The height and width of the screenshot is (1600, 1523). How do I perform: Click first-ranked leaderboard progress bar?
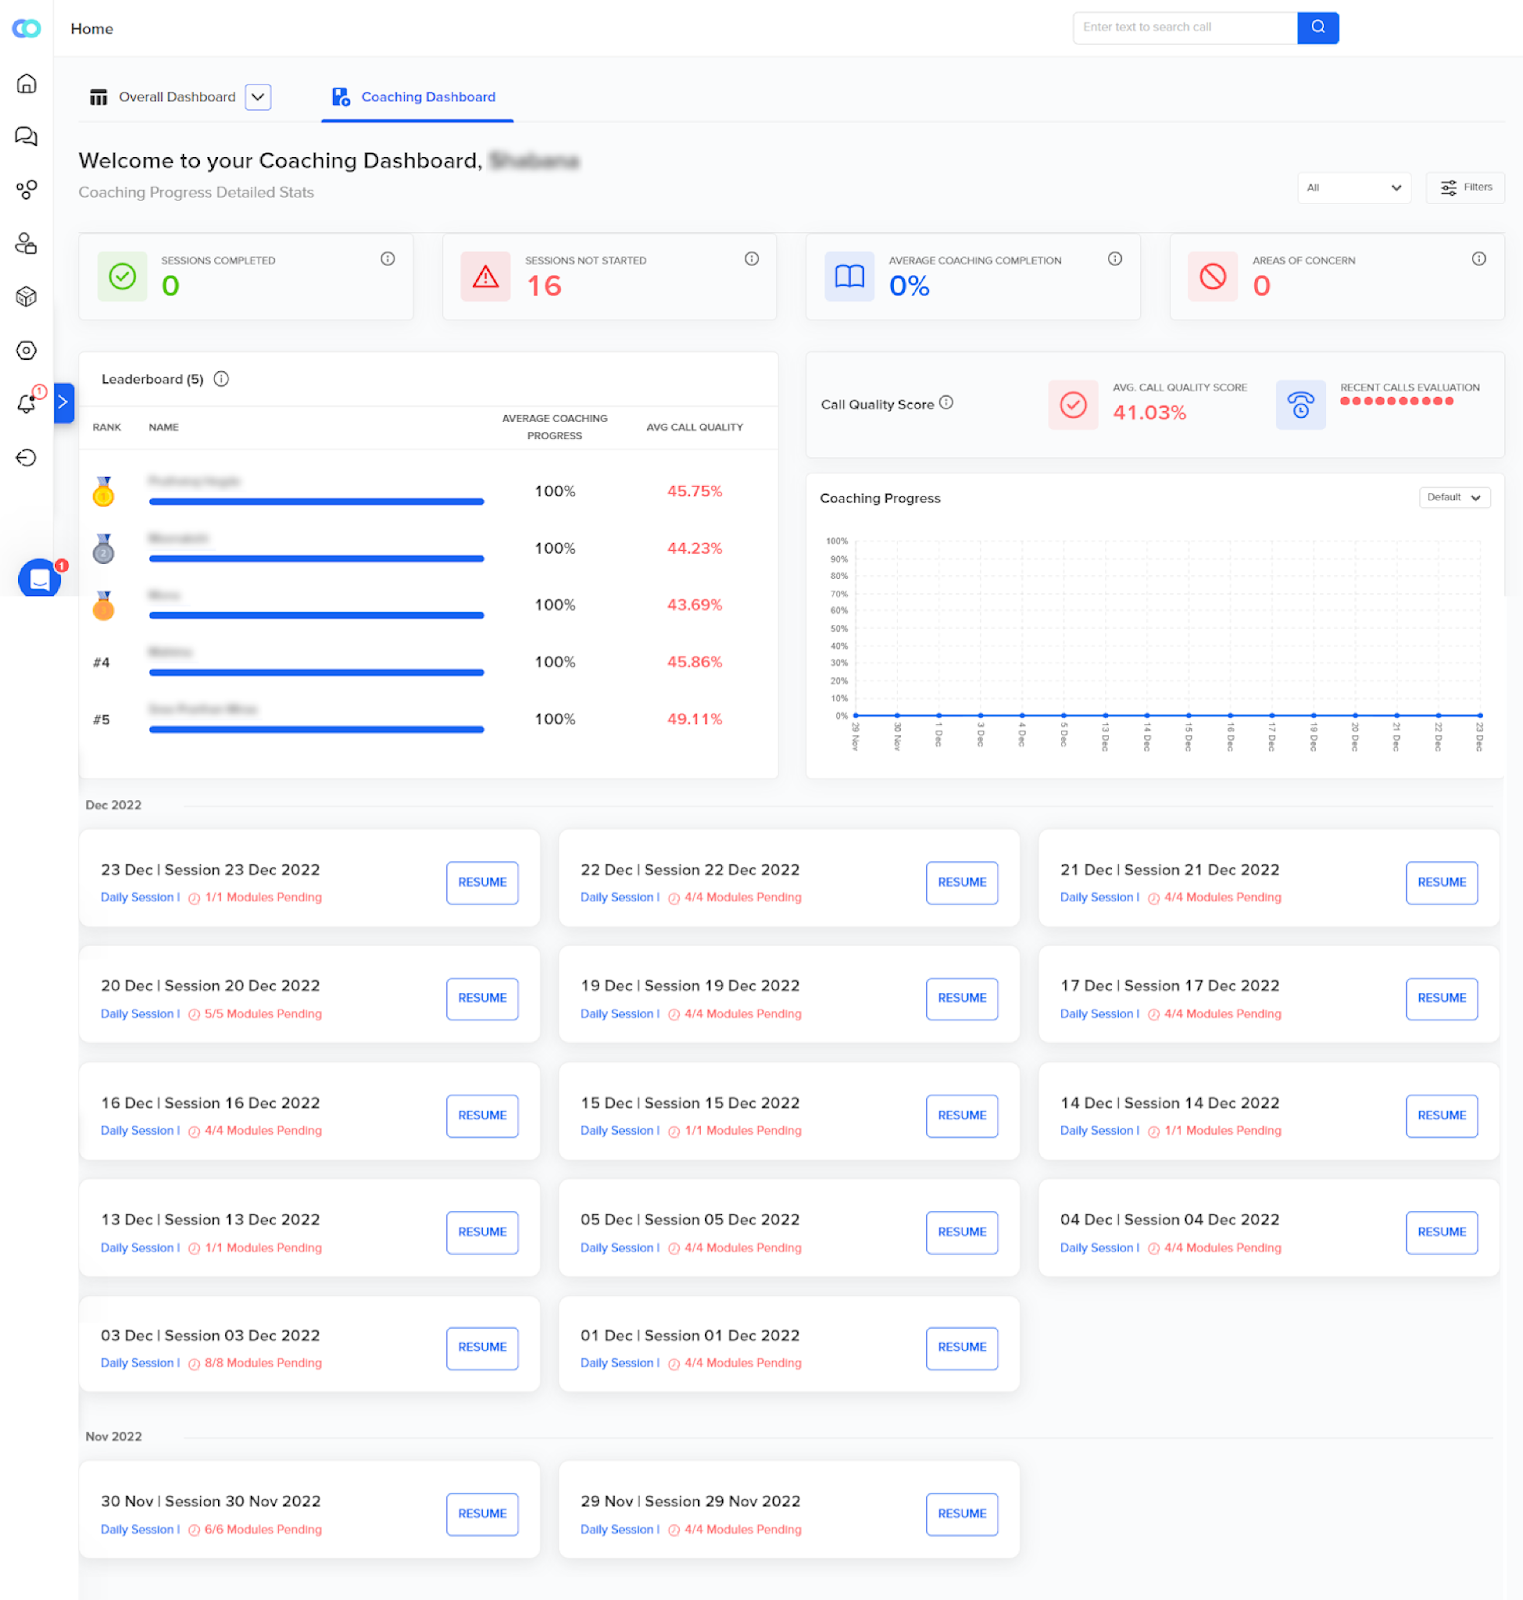tap(316, 502)
